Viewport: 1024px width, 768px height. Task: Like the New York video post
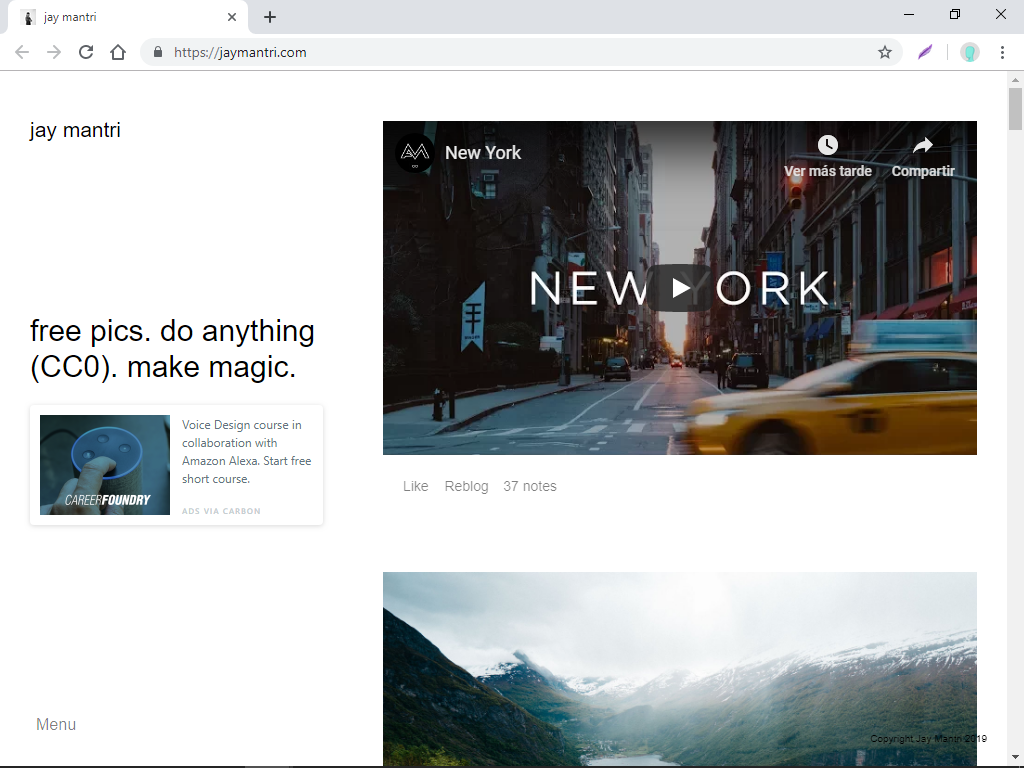point(415,486)
